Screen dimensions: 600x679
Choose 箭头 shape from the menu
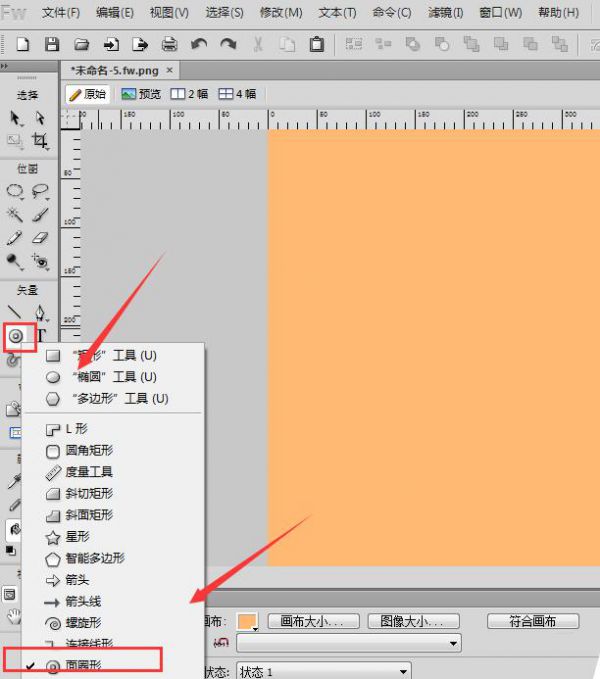point(113,580)
